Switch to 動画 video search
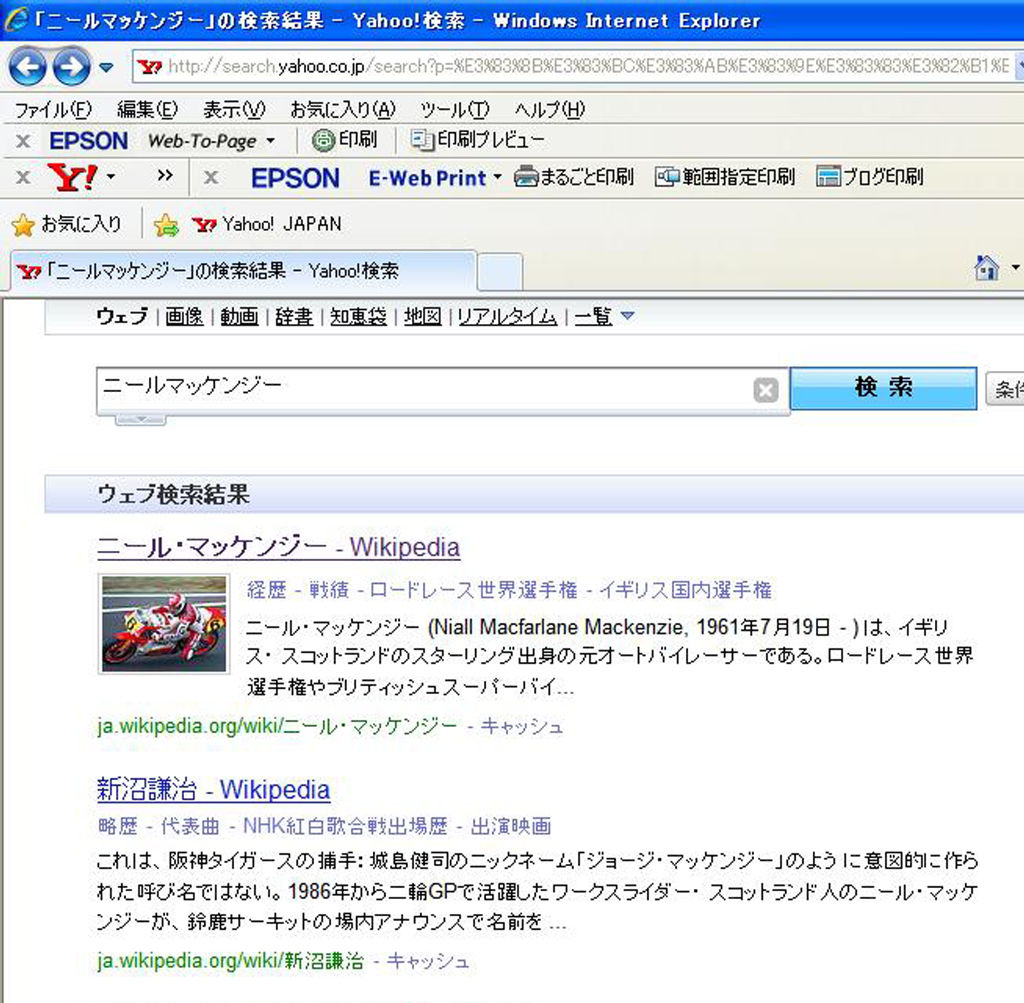1024x1003 pixels. tap(239, 317)
